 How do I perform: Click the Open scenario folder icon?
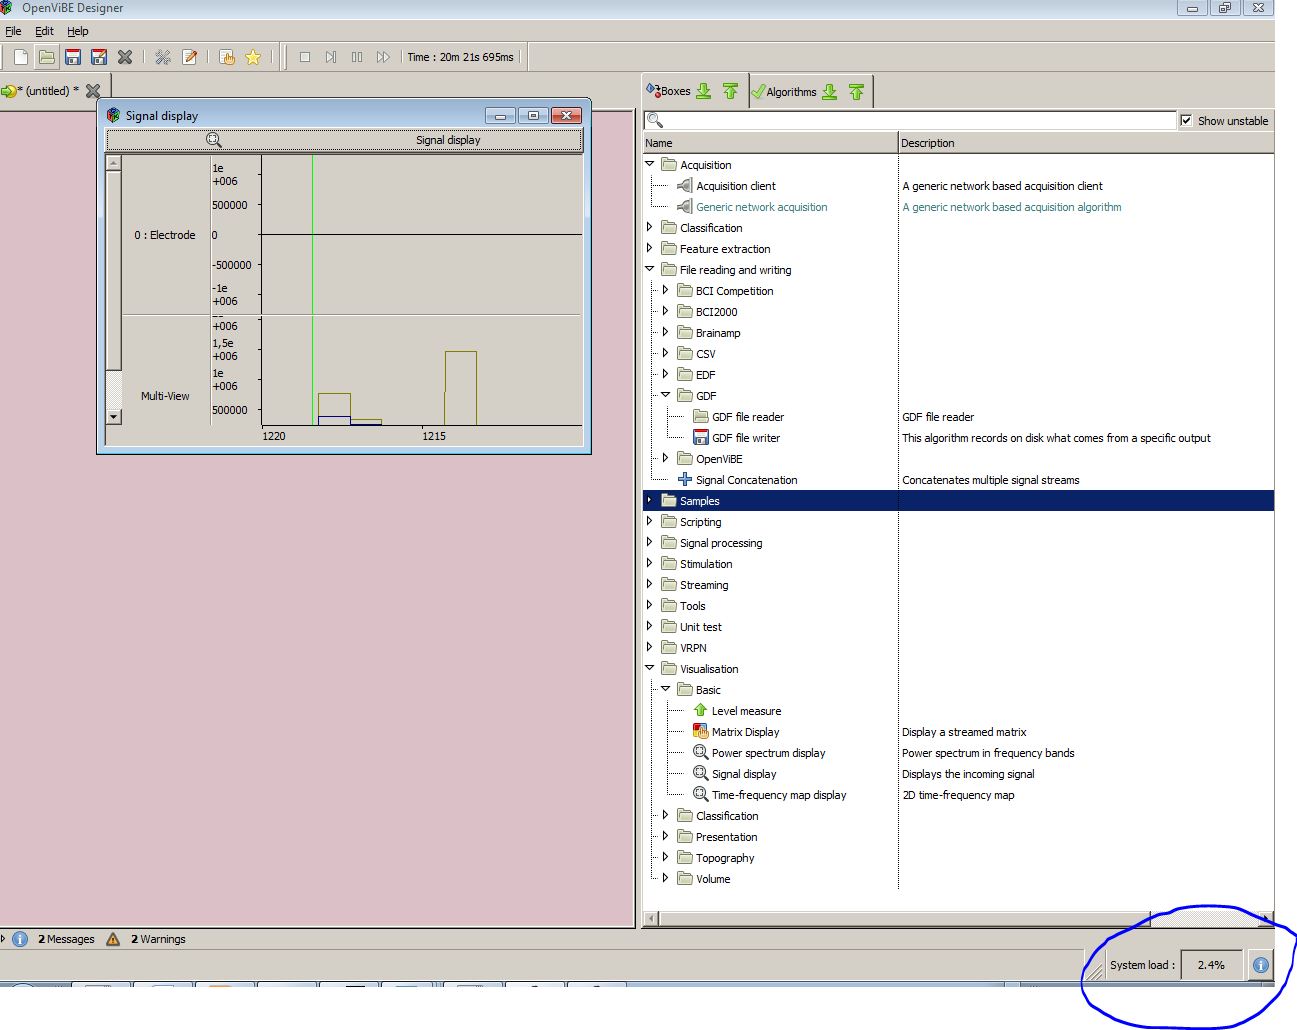click(47, 57)
